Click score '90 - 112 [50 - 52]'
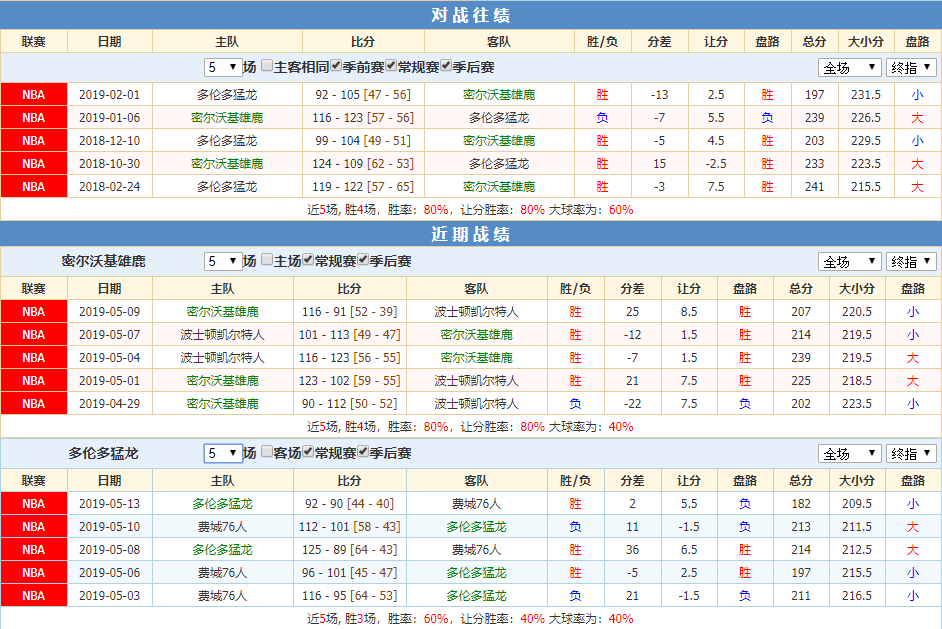This screenshot has width=942, height=629. 350,404
